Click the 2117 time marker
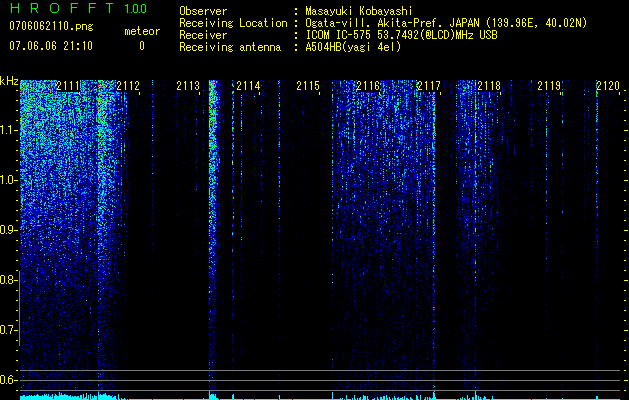The image size is (629, 400). (x=429, y=86)
